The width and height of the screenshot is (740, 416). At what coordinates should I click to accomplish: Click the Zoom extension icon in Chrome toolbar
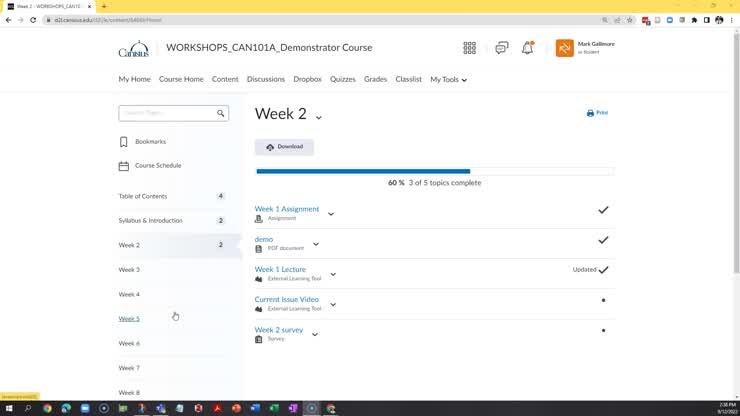click(x=670, y=20)
